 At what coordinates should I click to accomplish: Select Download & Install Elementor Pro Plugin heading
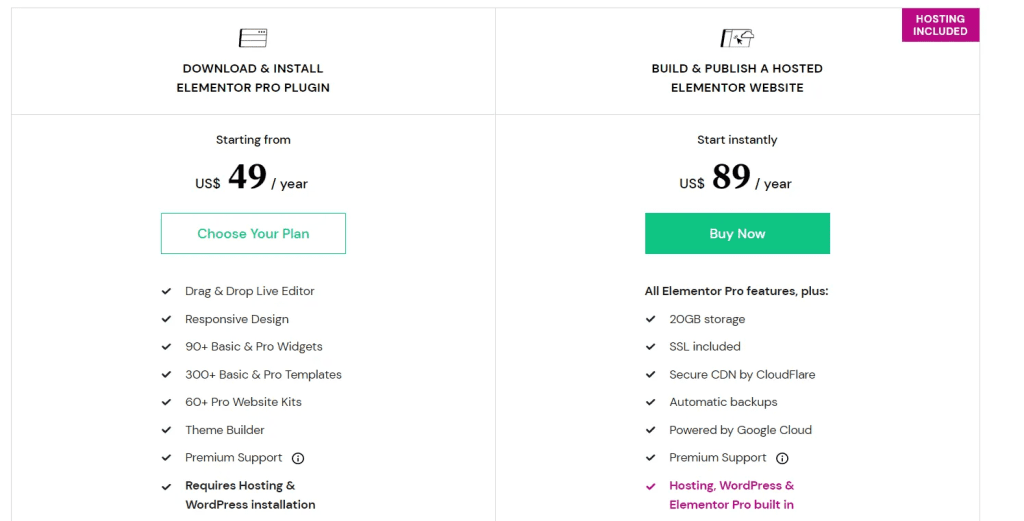click(x=253, y=78)
